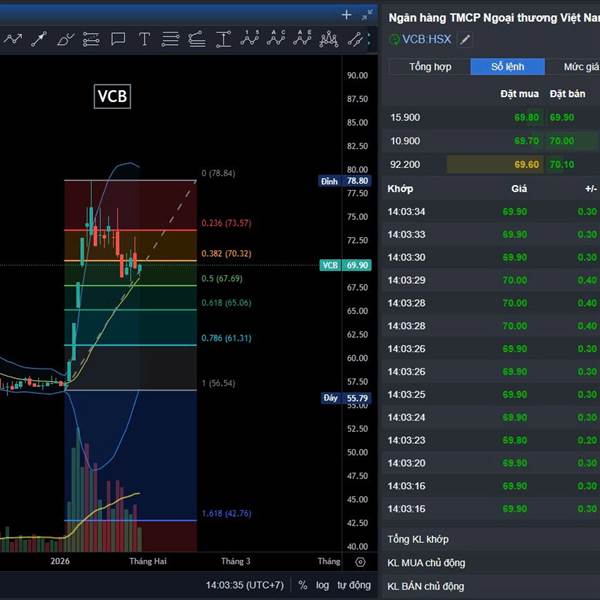Click the 14:03:35 (UTC+7) timezone clock

[x=245, y=585]
